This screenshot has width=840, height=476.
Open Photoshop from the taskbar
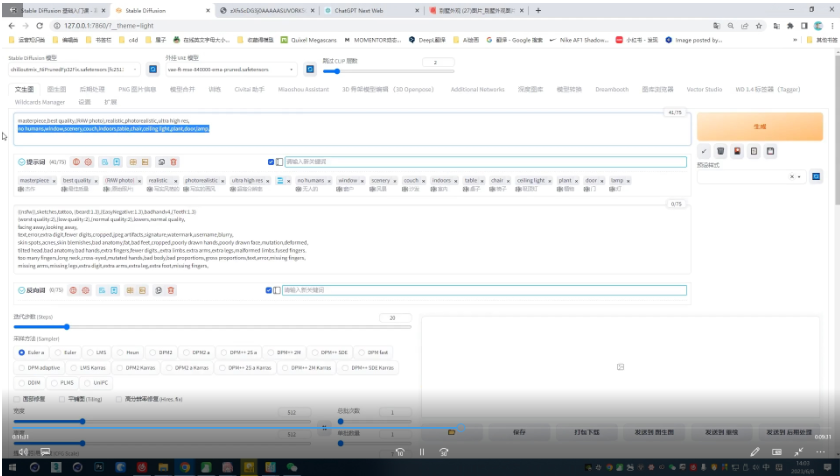[99, 467]
